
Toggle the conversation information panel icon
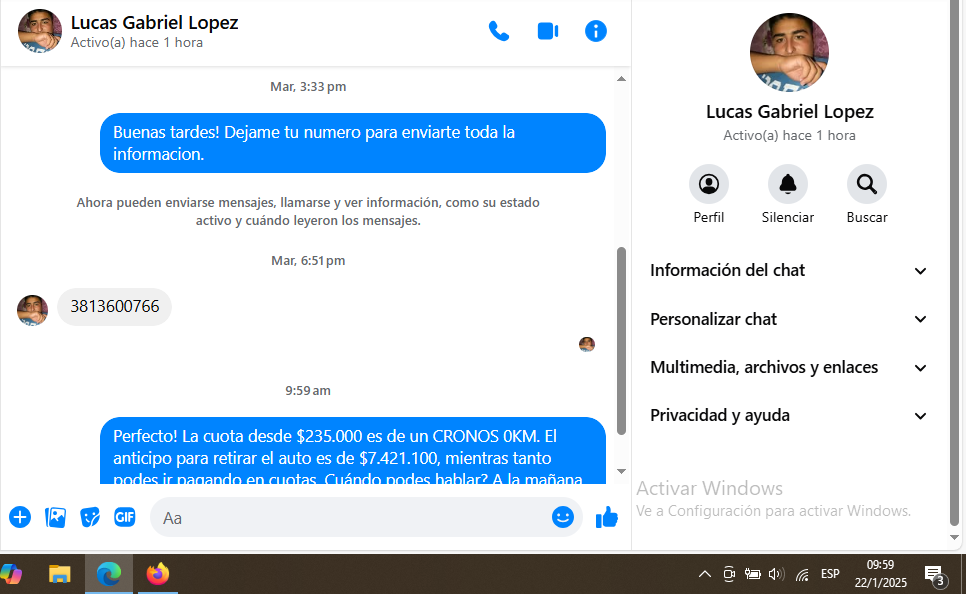pyautogui.click(x=596, y=31)
